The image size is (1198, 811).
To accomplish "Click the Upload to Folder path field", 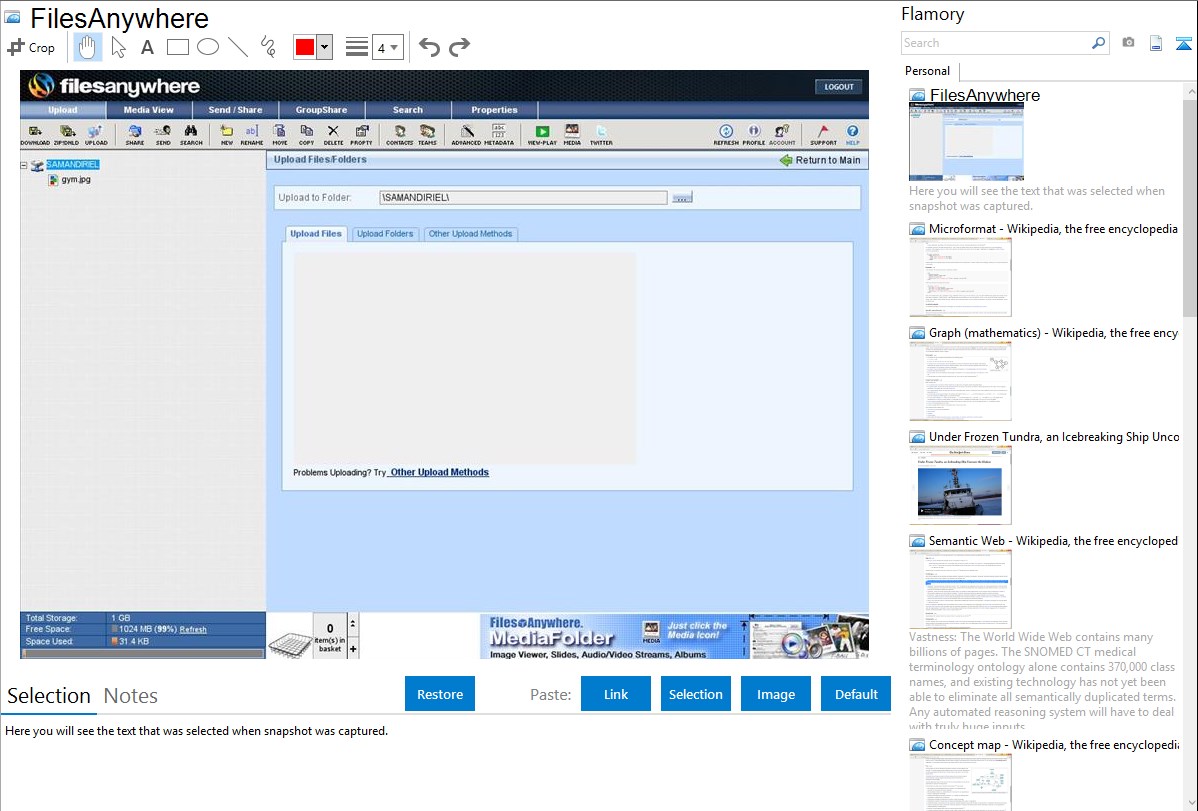I will pos(523,197).
